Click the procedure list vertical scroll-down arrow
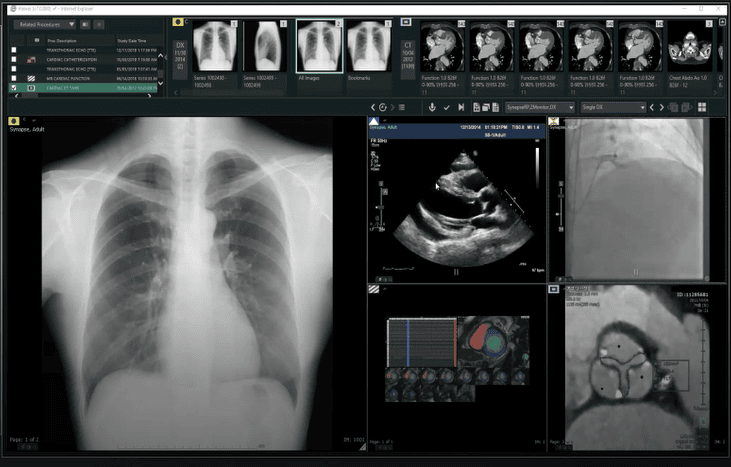Viewport: 731px width, 467px height. [x=160, y=83]
